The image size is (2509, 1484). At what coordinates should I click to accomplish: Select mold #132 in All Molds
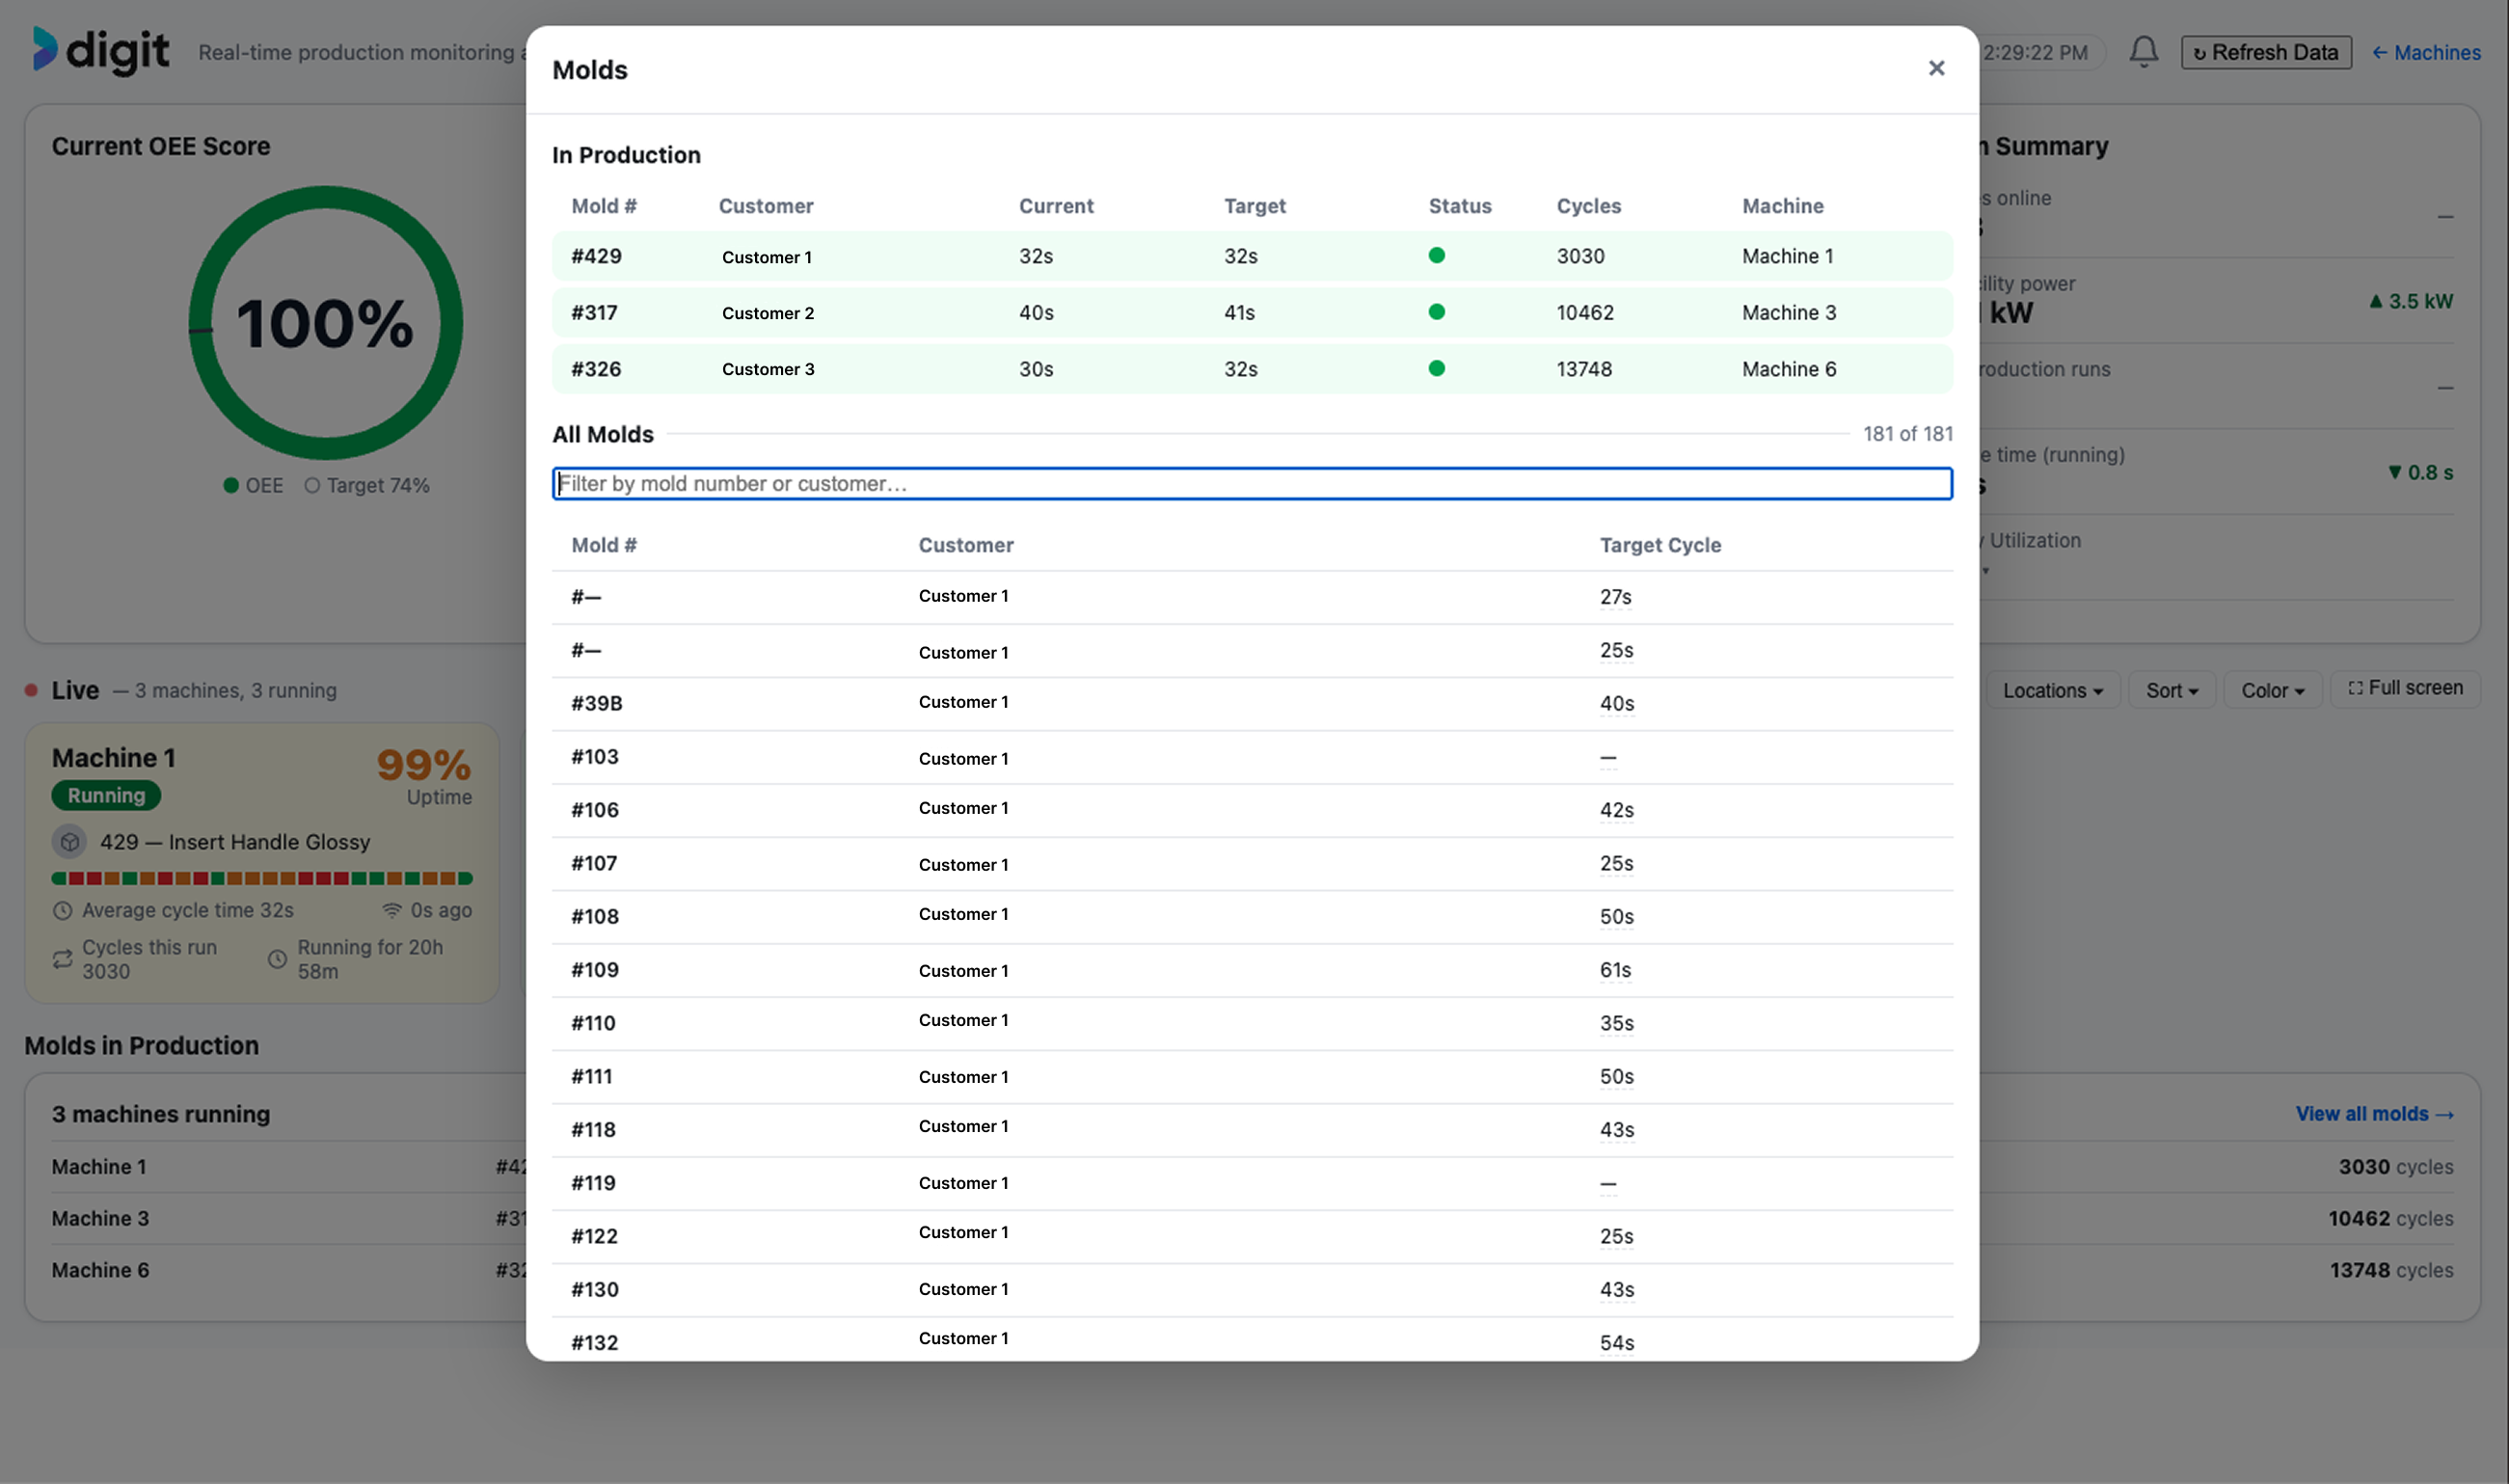pos(1252,1340)
